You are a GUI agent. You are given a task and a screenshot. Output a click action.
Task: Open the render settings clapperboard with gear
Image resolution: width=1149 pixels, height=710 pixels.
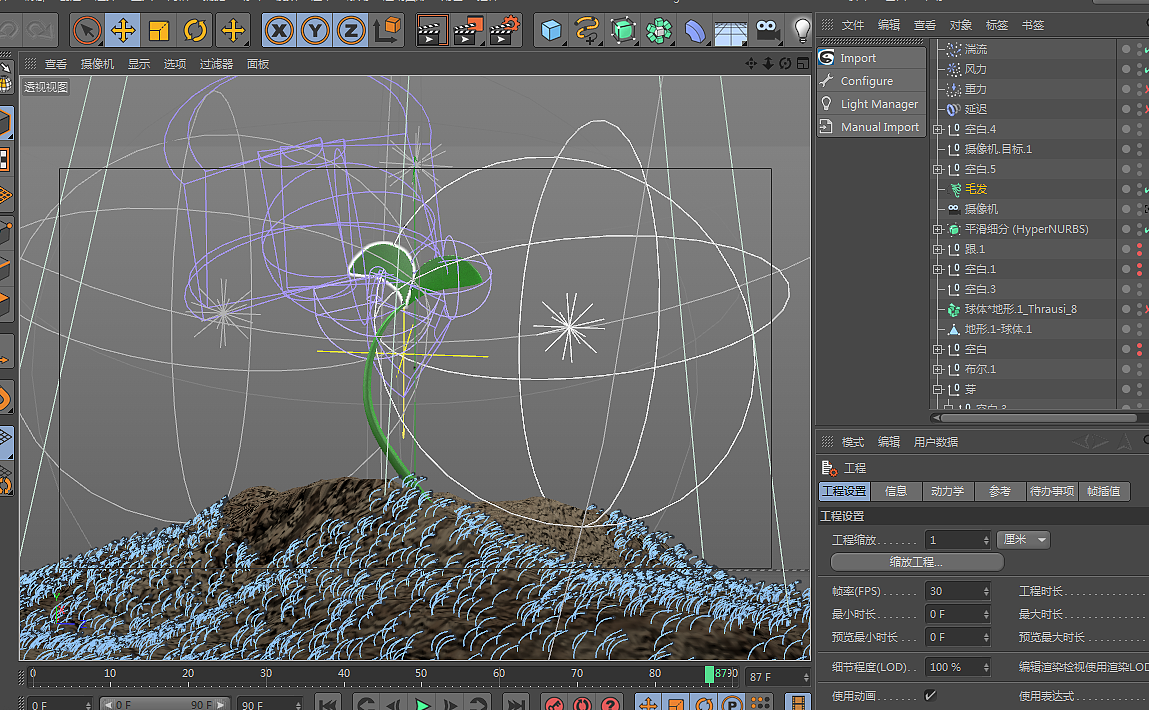[x=505, y=31]
